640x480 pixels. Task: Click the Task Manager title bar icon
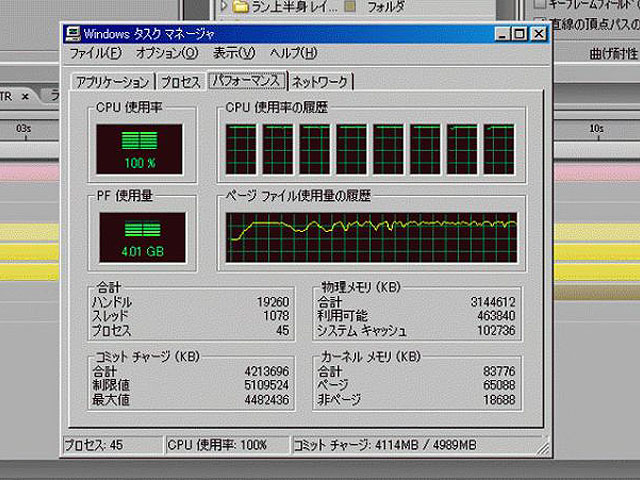pos(73,34)
